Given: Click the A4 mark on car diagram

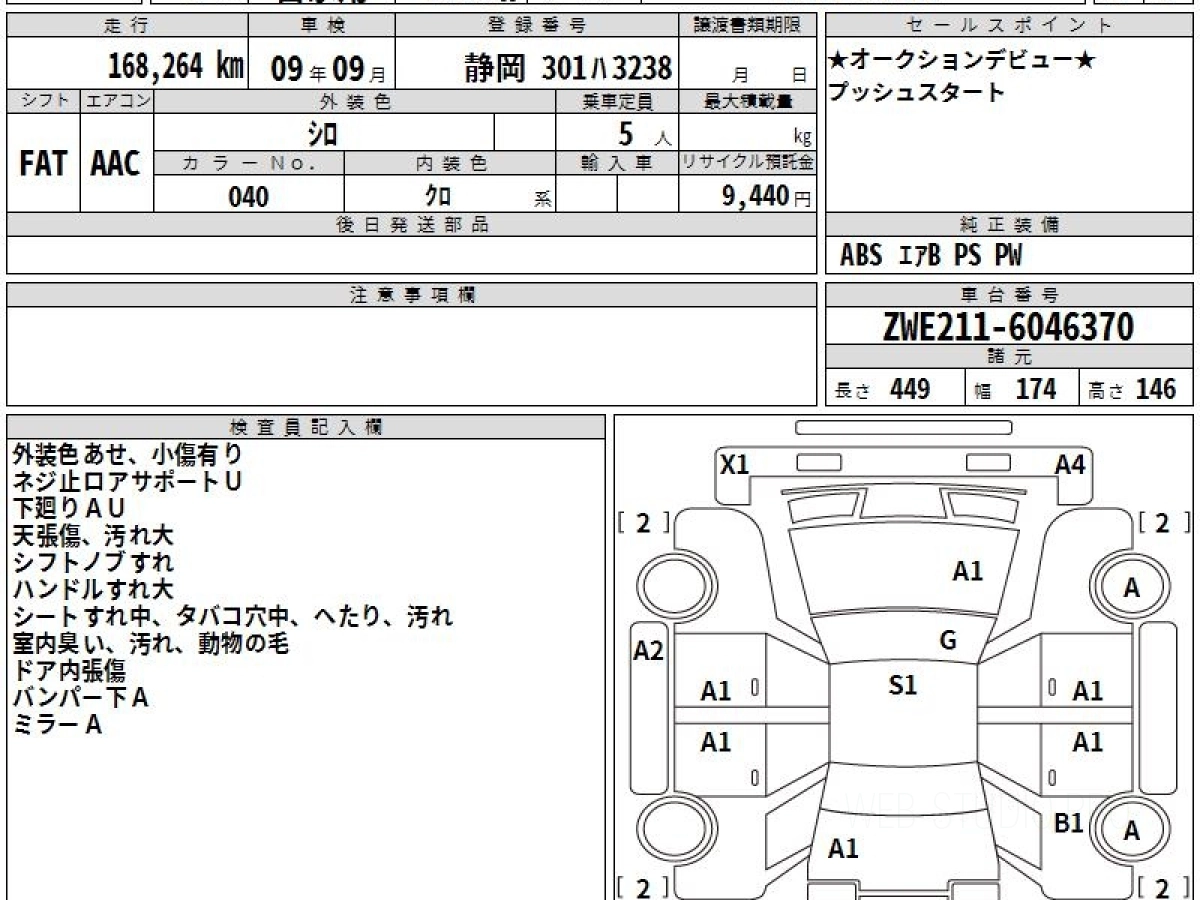Looking at the screenshot, I should (x=1070, y=464).
